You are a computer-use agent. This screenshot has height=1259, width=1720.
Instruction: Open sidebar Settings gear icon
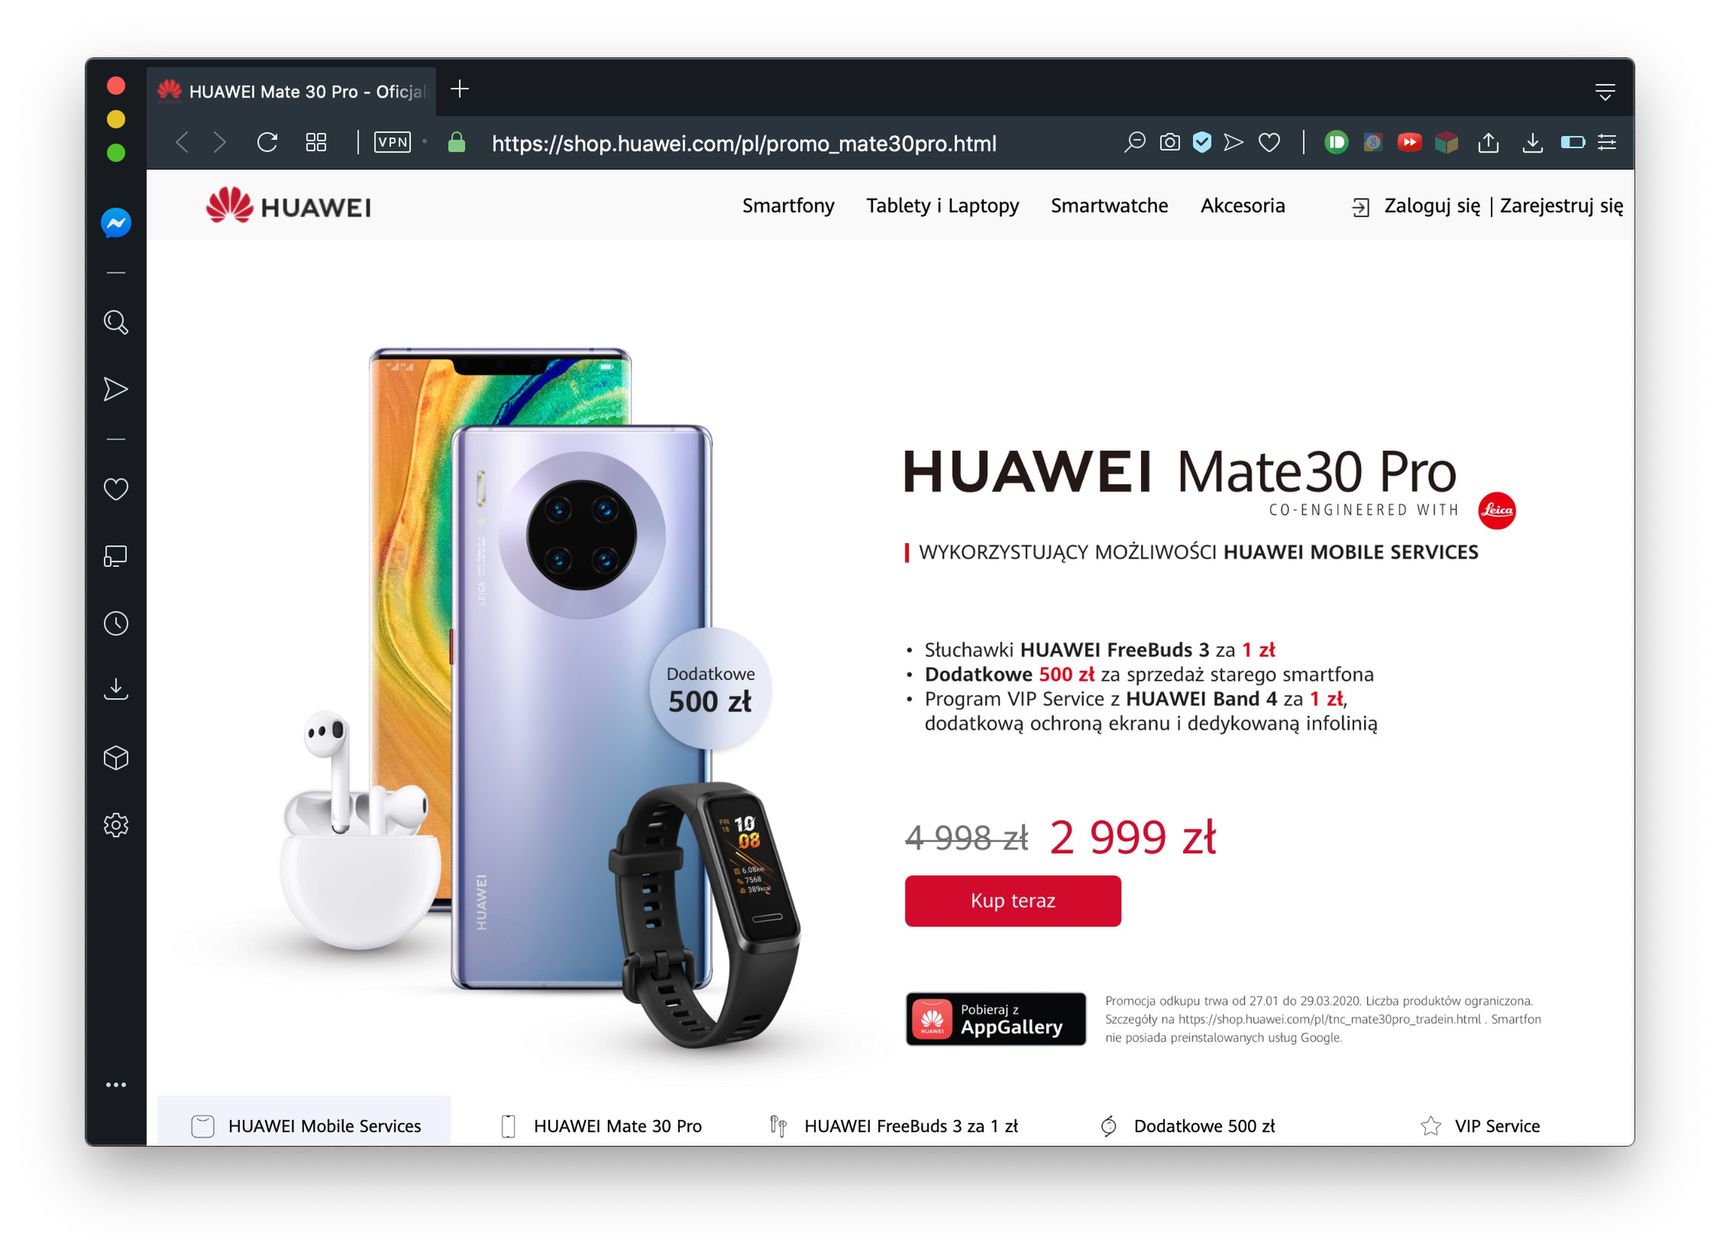(x=116, y=825)
